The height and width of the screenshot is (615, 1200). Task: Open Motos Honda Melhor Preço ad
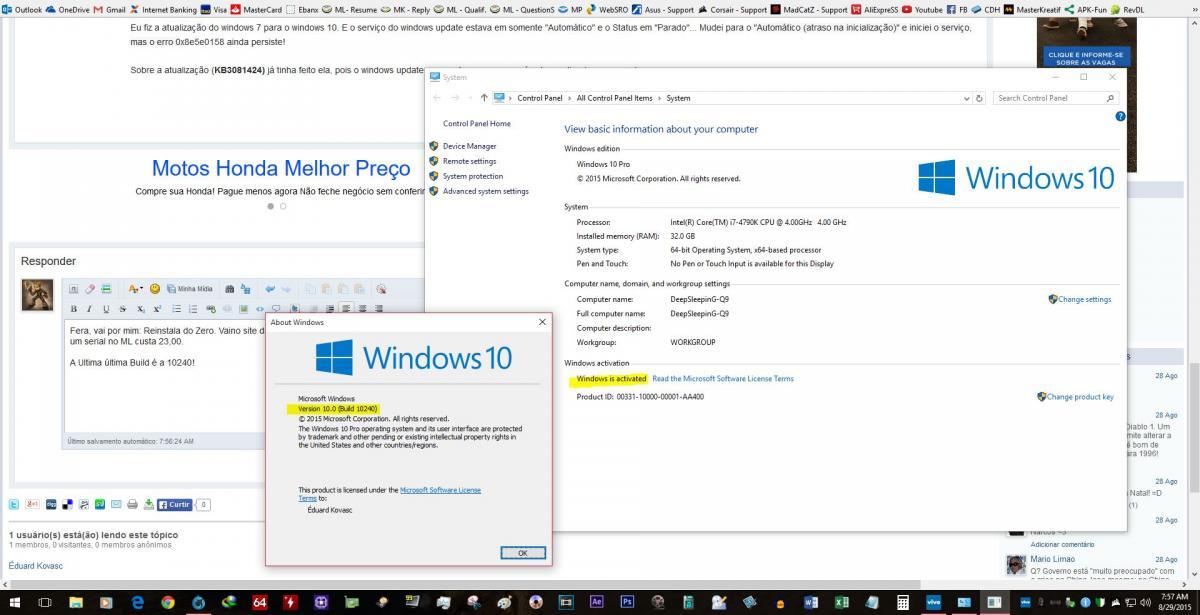point(281,169)
